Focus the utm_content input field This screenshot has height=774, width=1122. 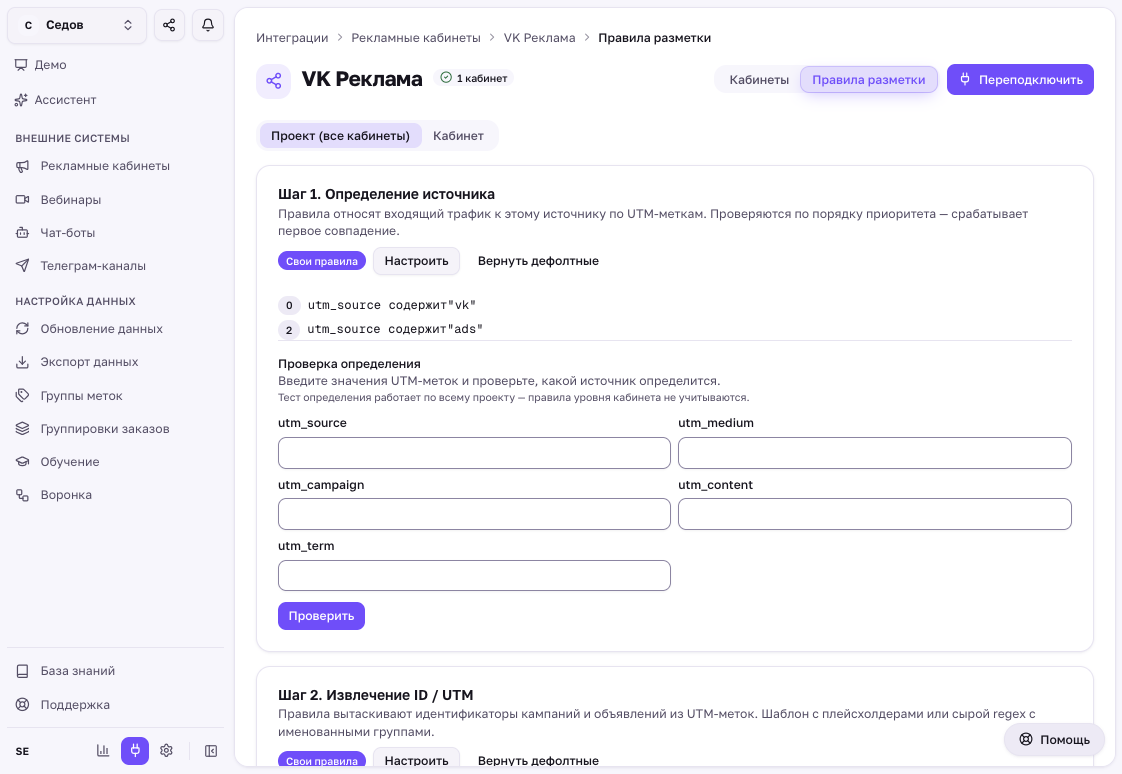874,514
